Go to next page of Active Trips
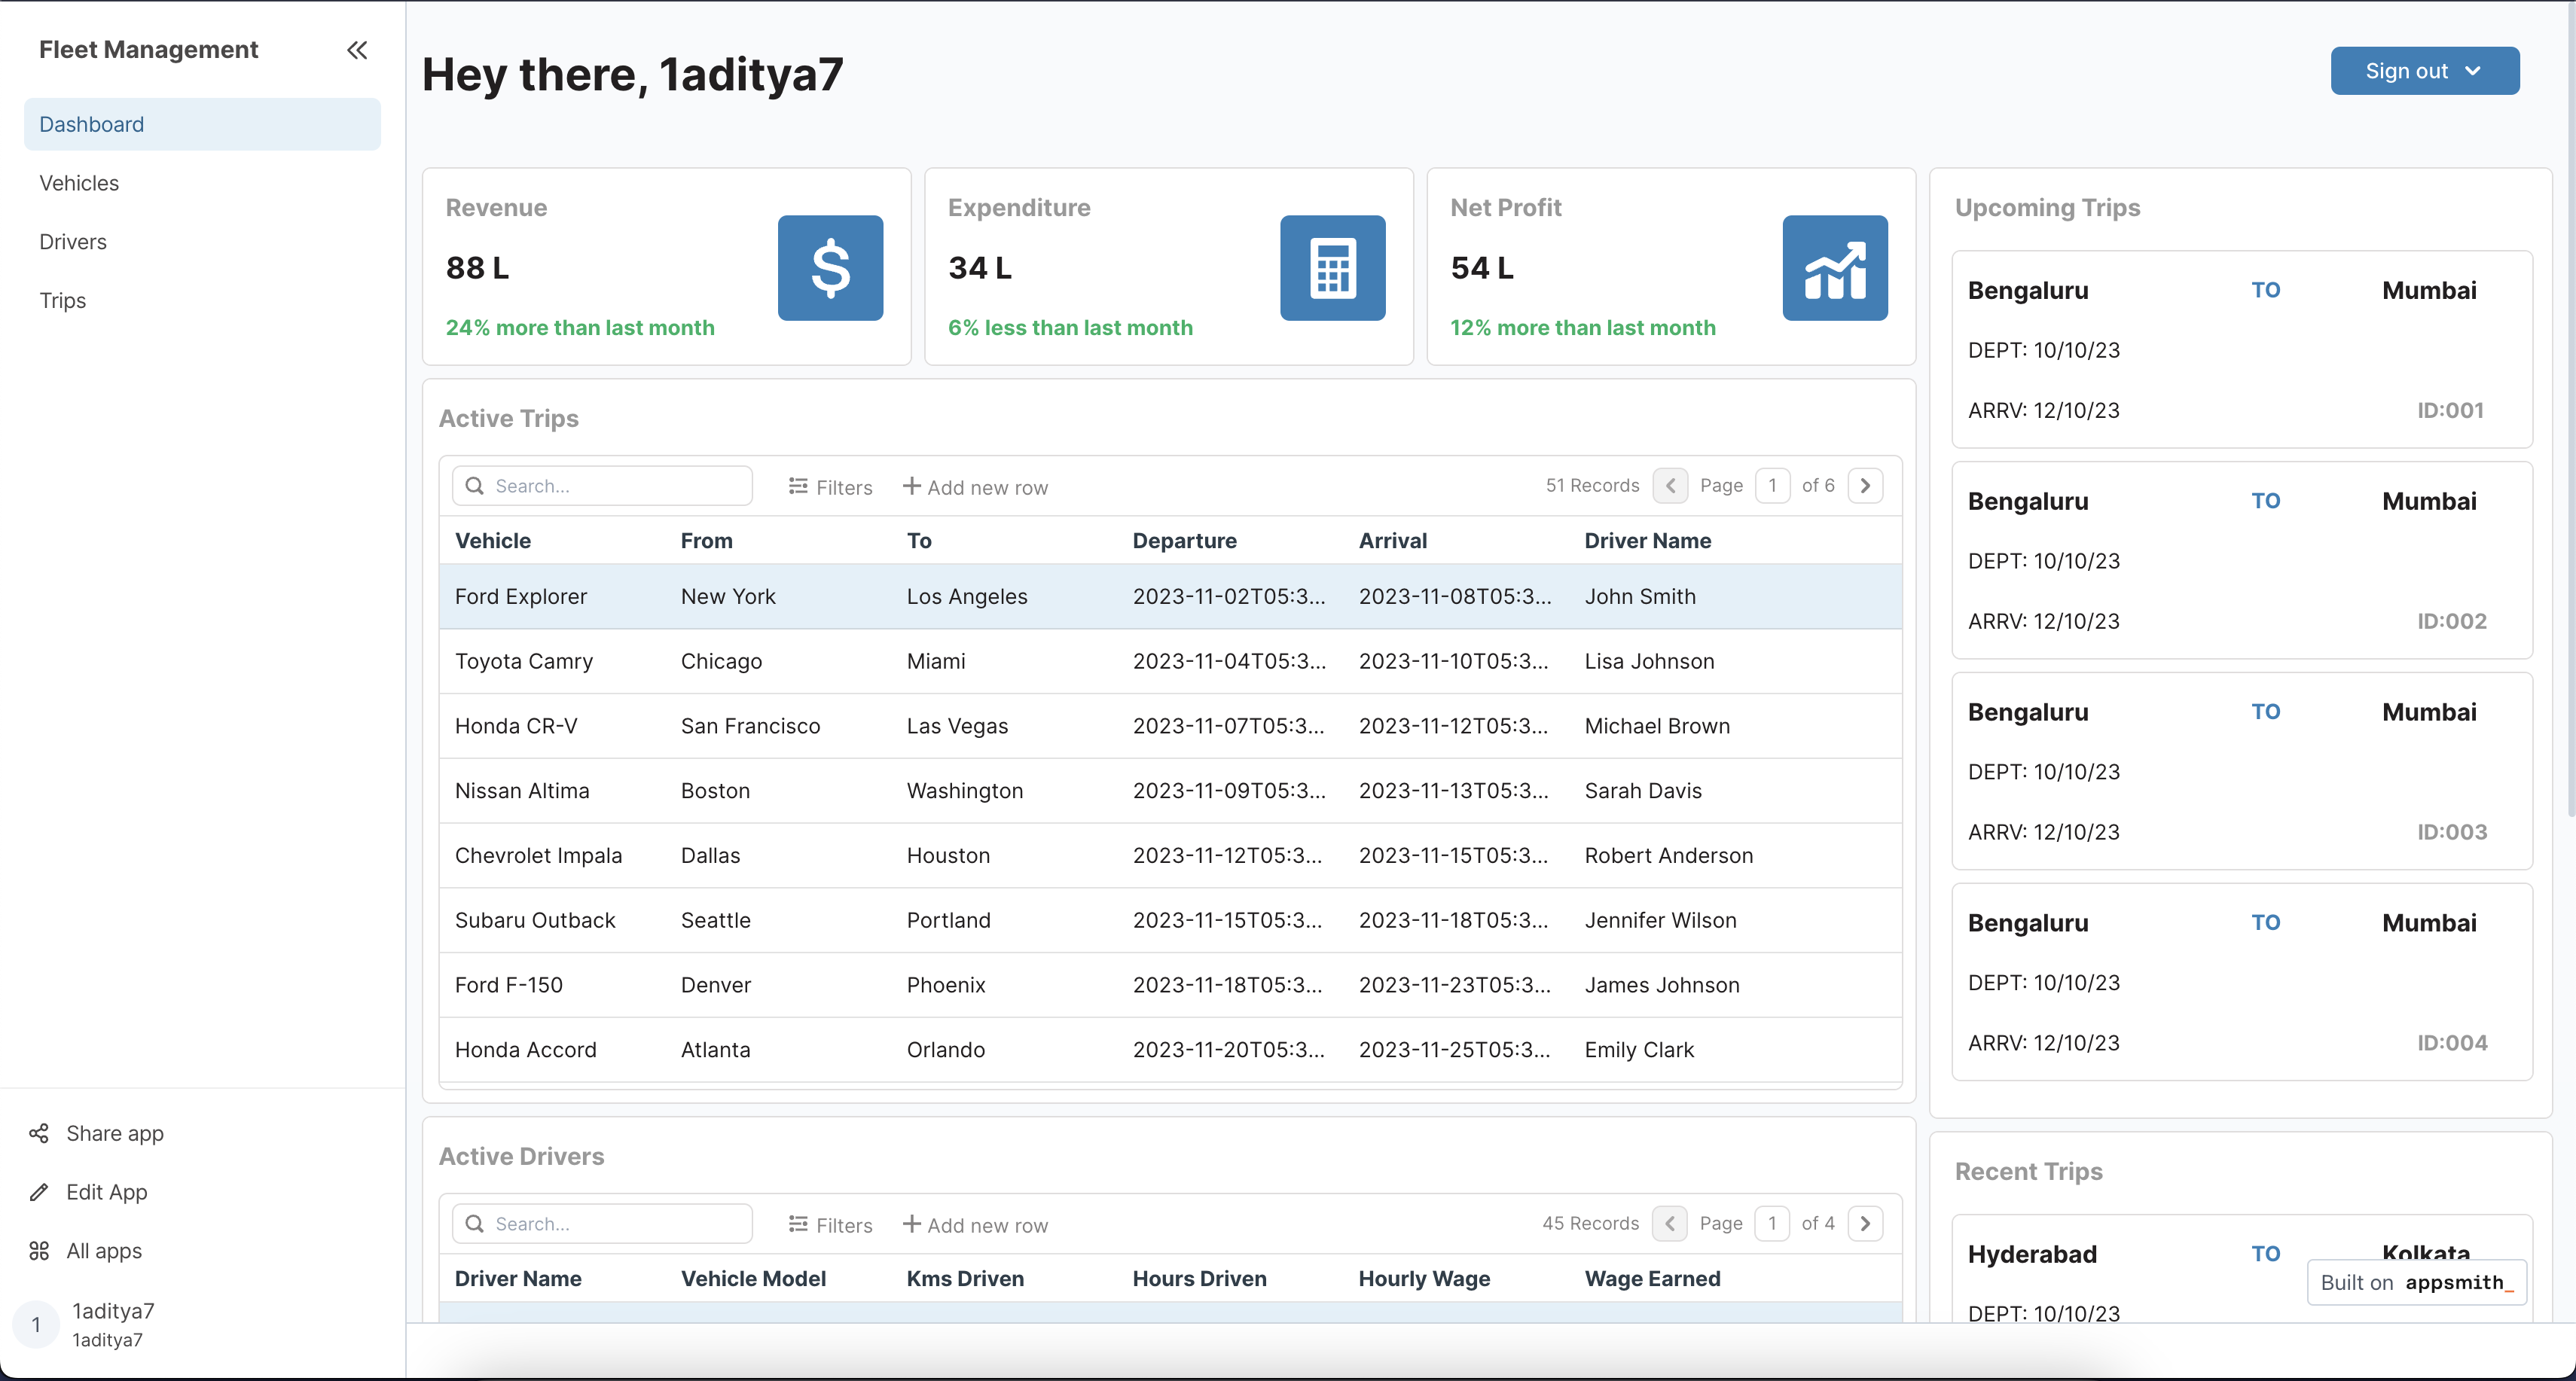Image resolution: width=2576 pixels, height=1381 pixels. point(1865,486)
